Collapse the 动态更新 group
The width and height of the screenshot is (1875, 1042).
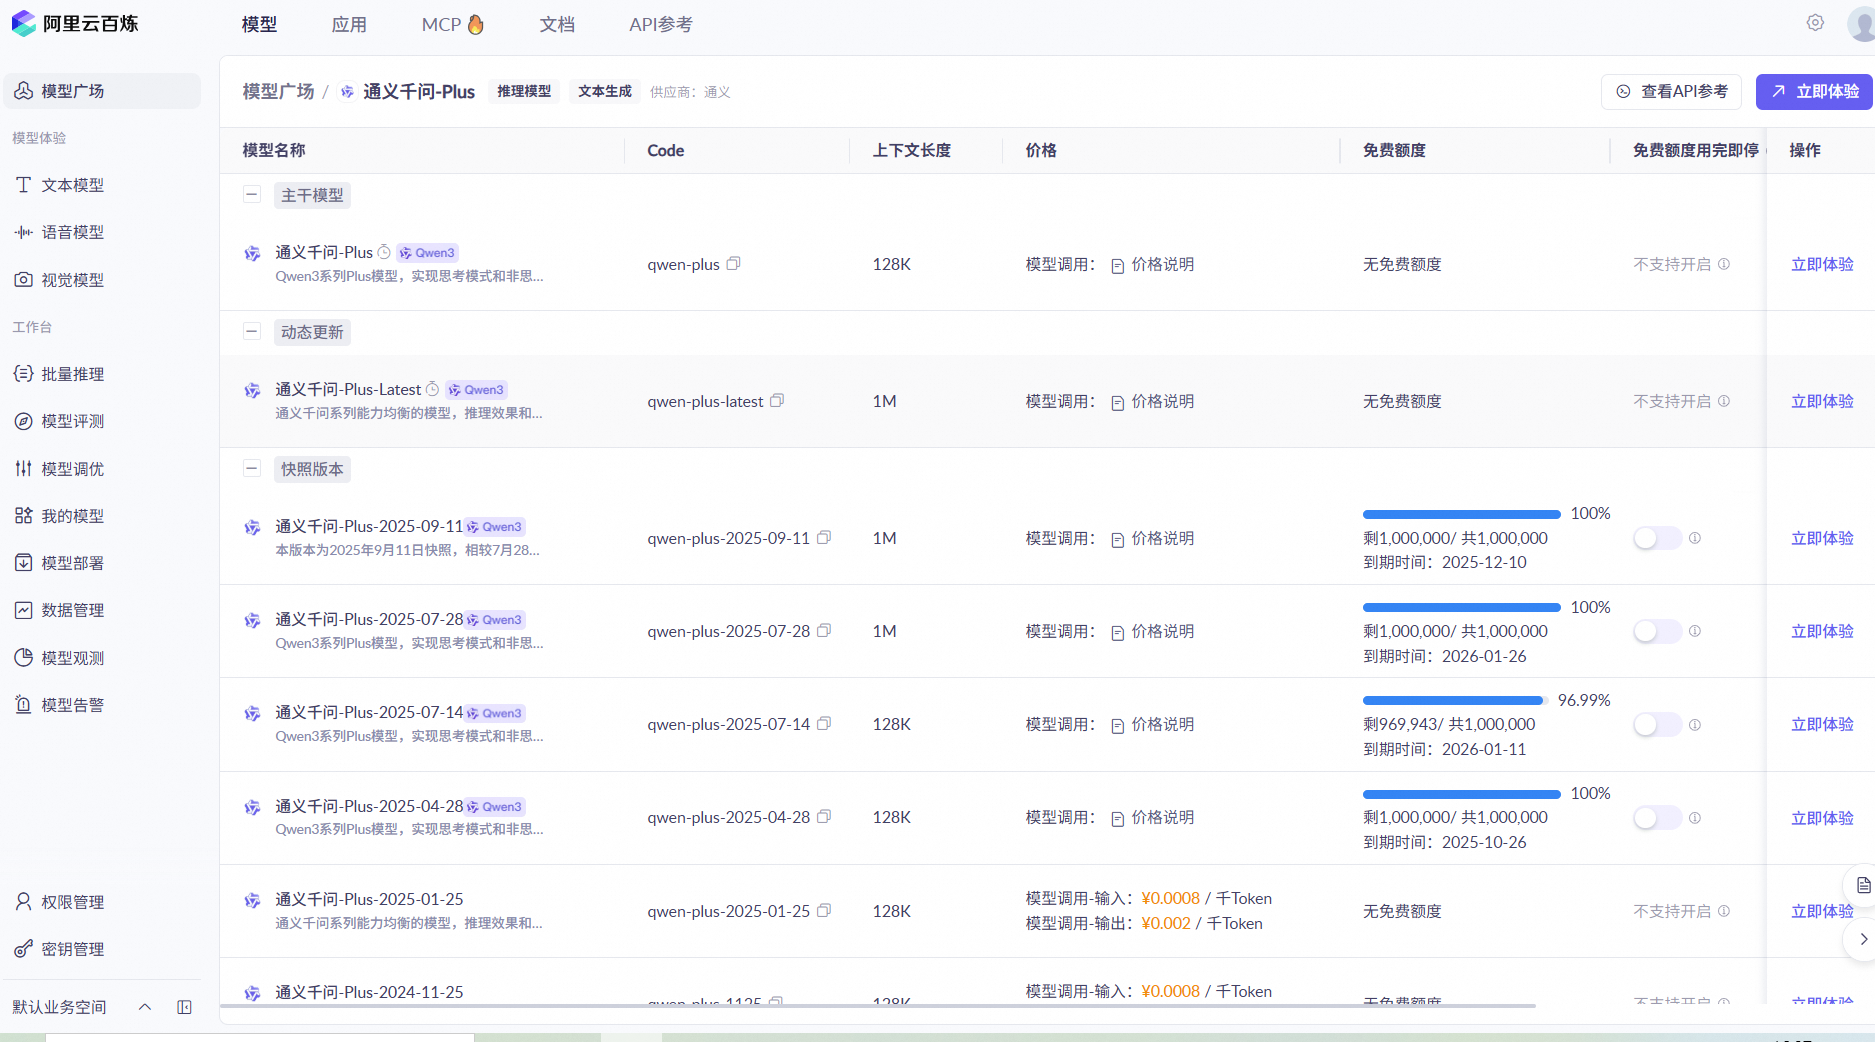pyautogui.click(x=252, y=332)
